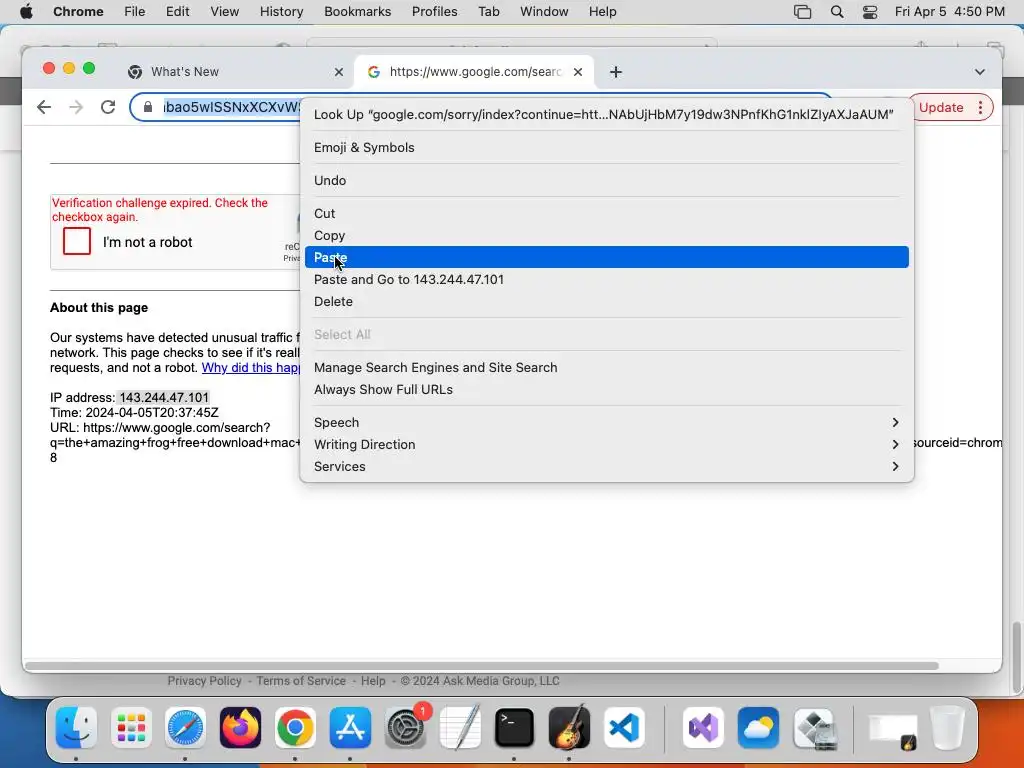Click the red Update button

click(x=940, y=108)
